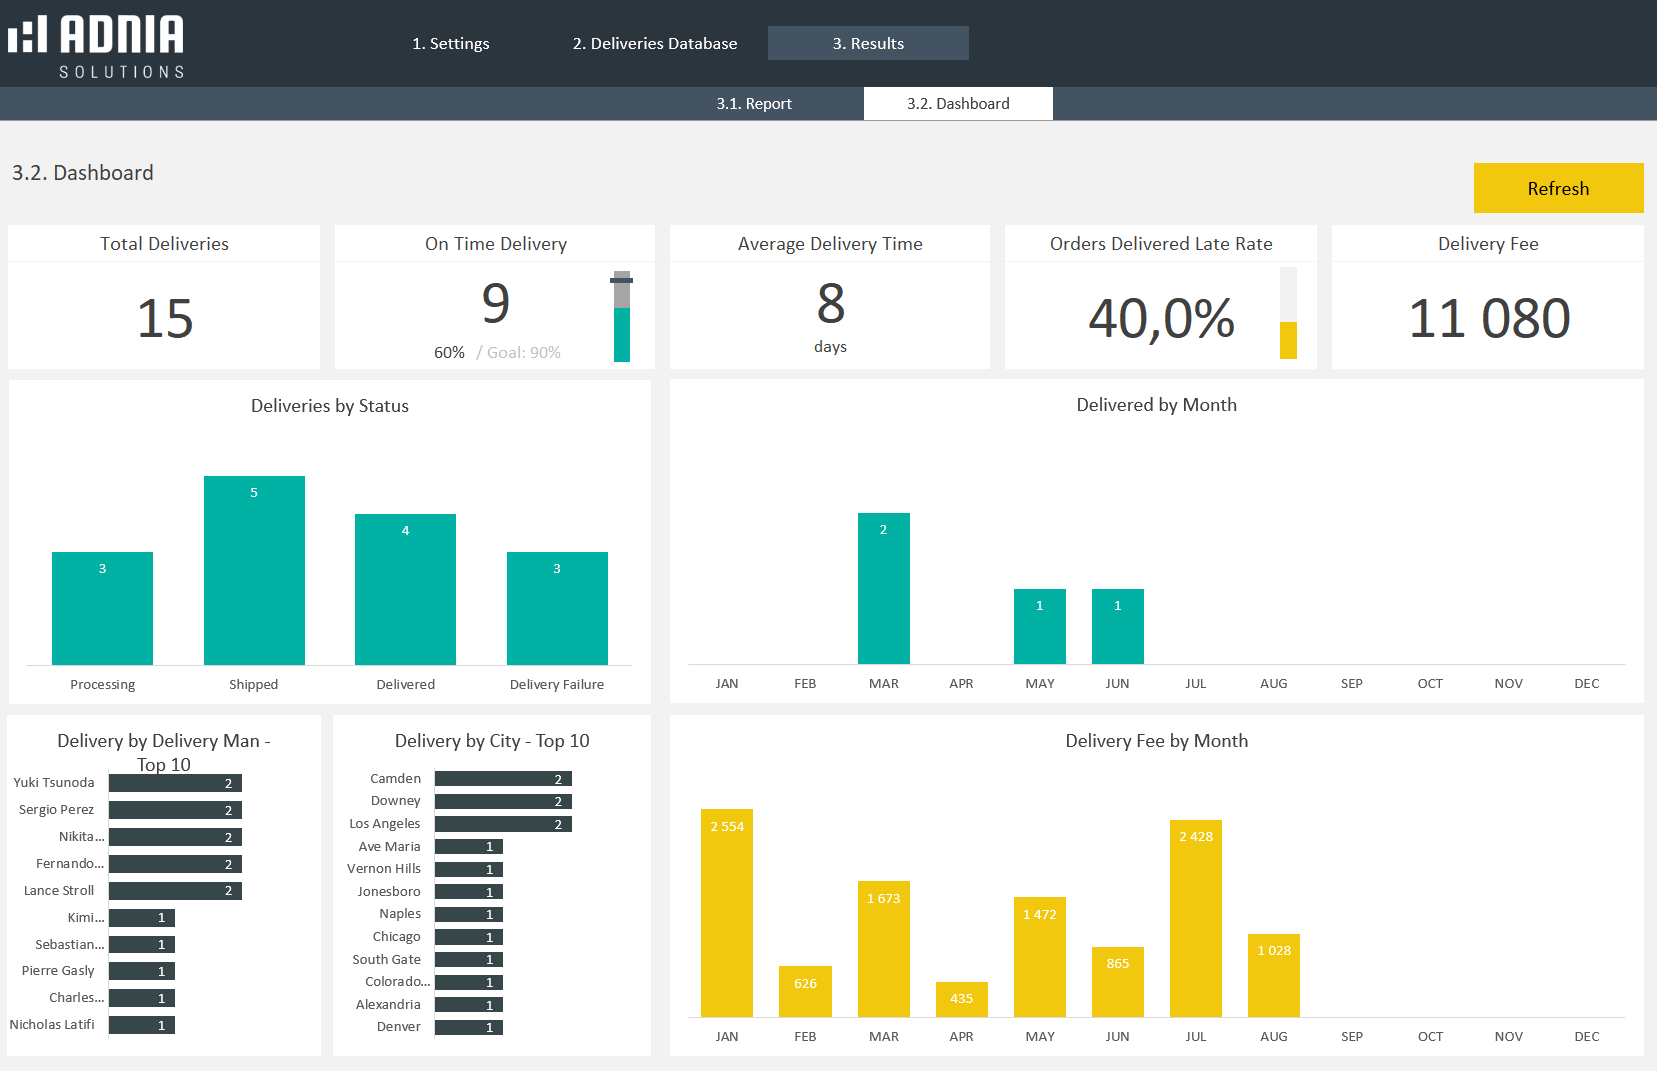Image resolution: width=1657 pixels, height=1071 pixels.
Task: Open the 3.1. Report sub-tab
Action: [x=753, y=103]
